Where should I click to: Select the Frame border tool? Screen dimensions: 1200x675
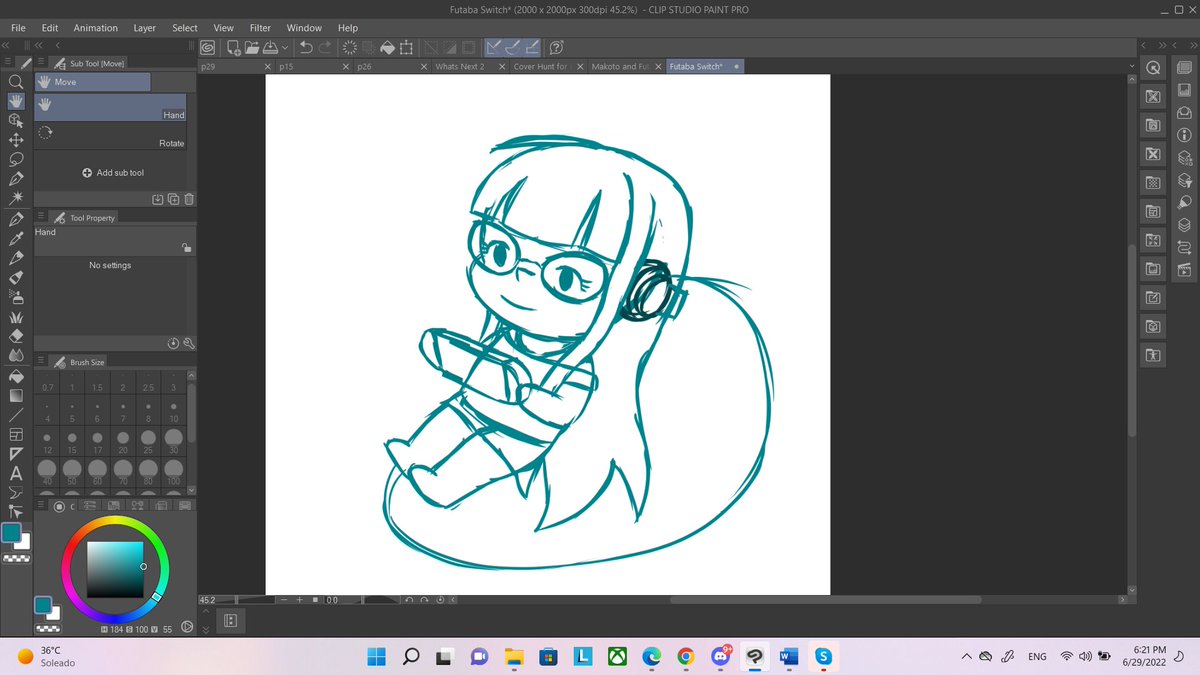[16, 435]
